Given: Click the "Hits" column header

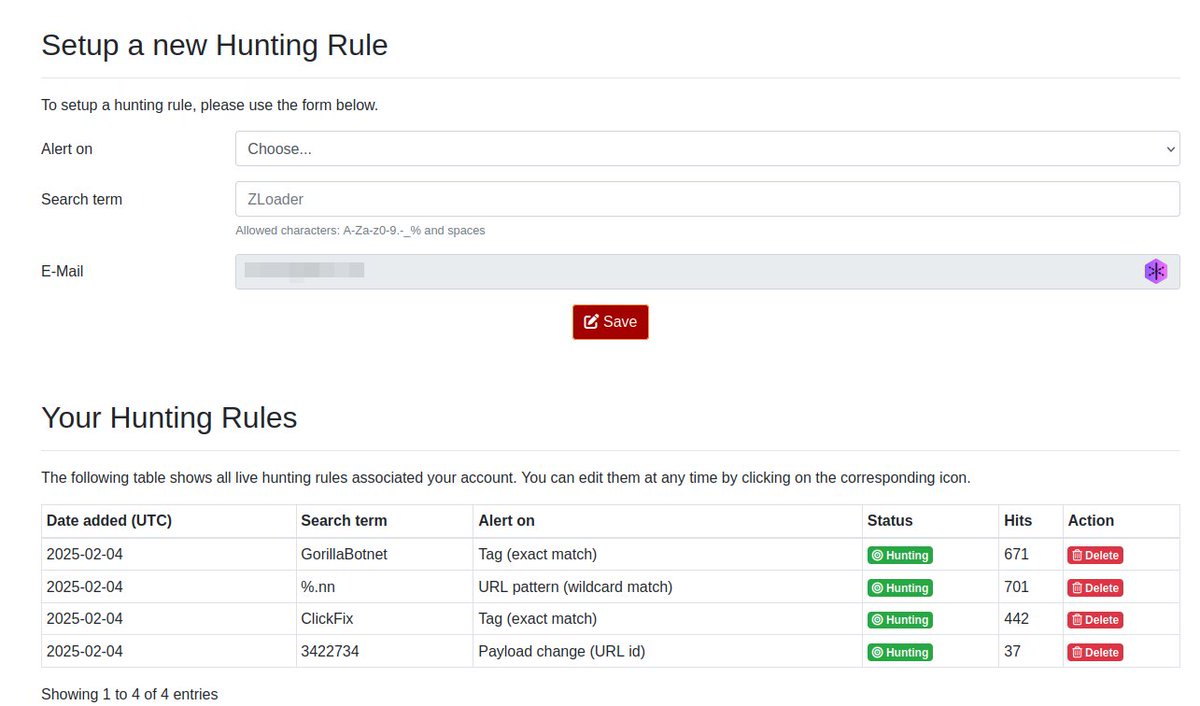Looking at the screenshot, I should [x=1017, y=520].
